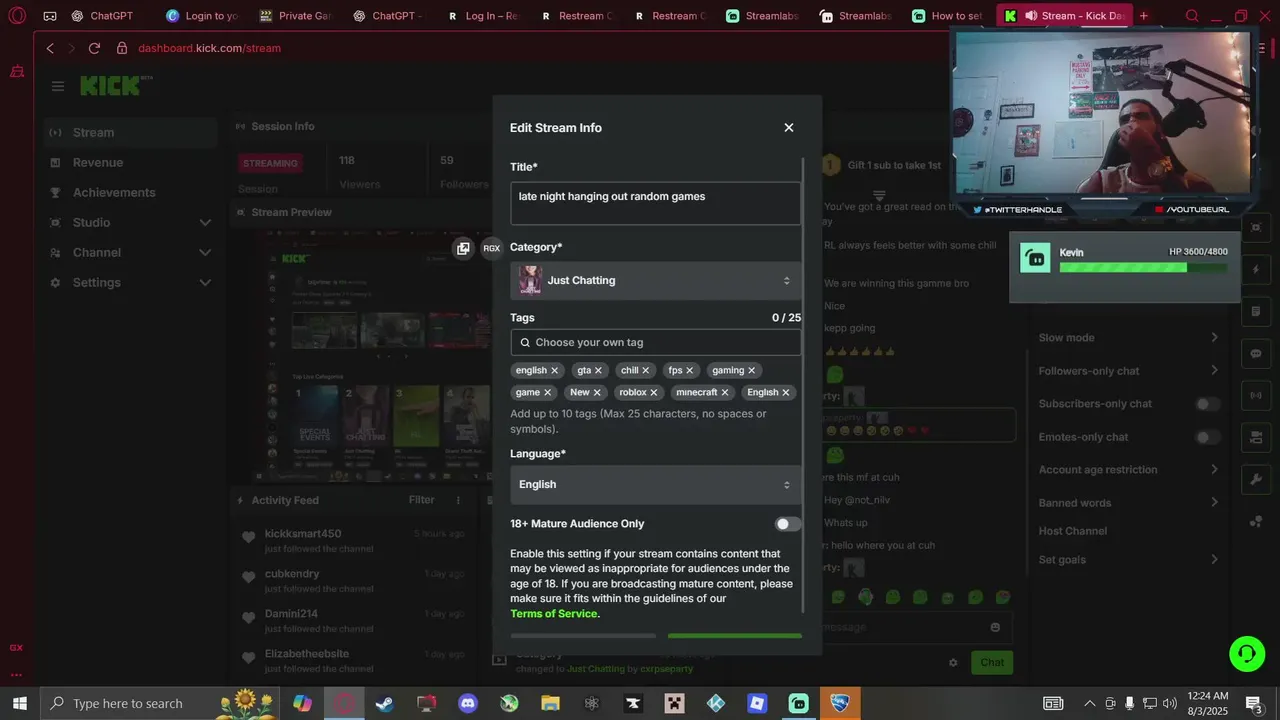
Task: Remove the minecraft tag
Action: (725, 392)
